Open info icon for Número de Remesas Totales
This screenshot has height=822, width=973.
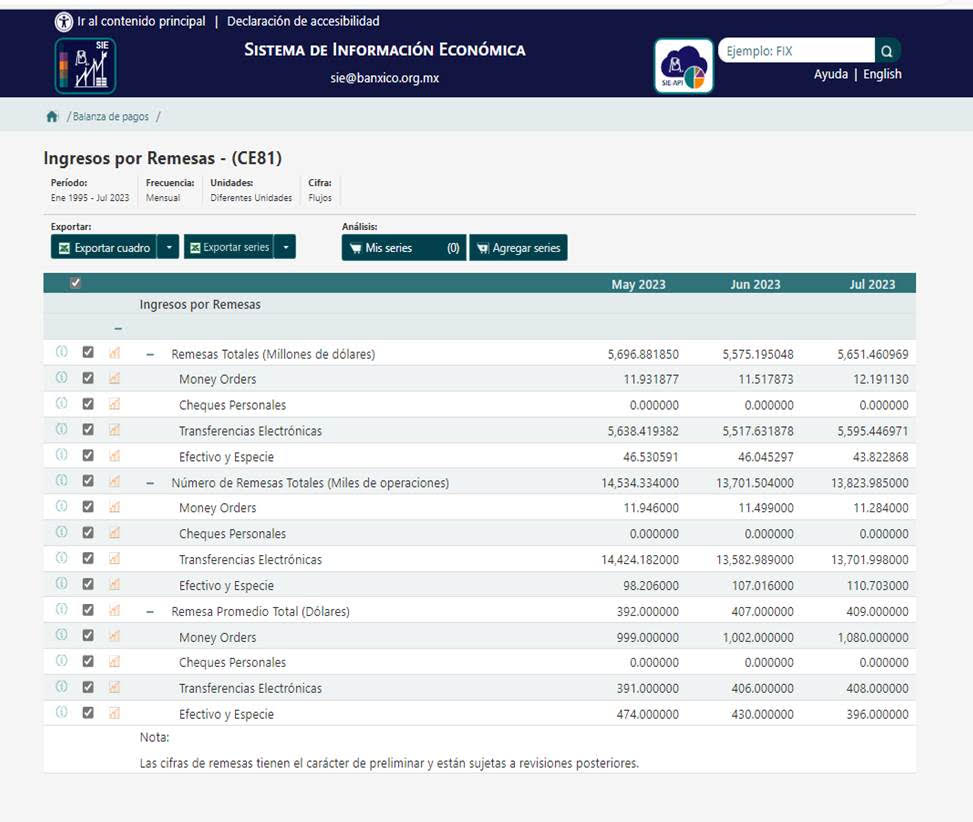[x=61, y=481]
